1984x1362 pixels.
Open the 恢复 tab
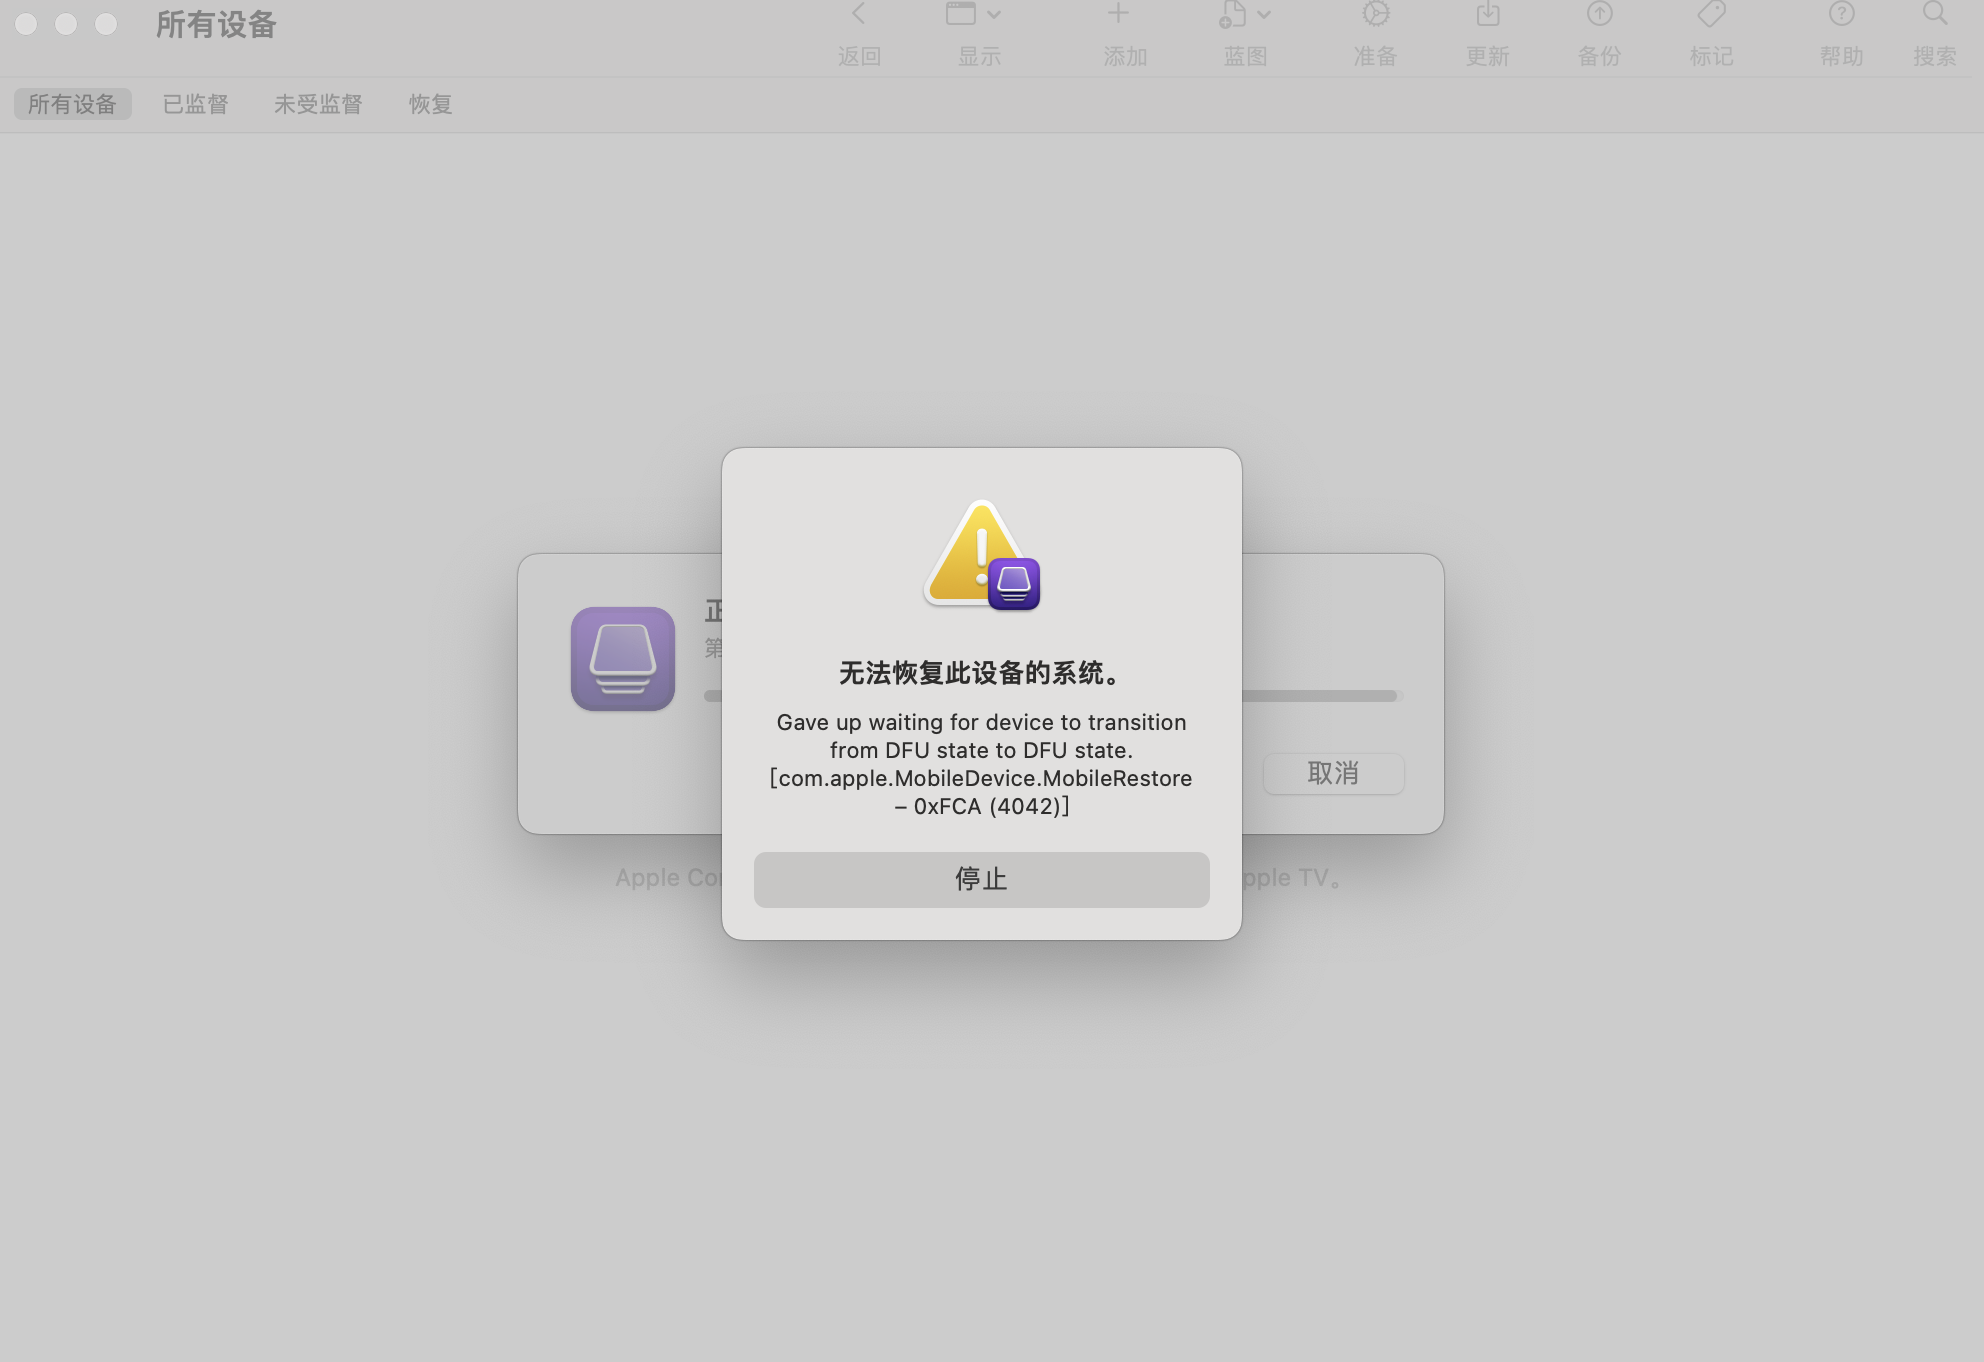pos(430,104)
